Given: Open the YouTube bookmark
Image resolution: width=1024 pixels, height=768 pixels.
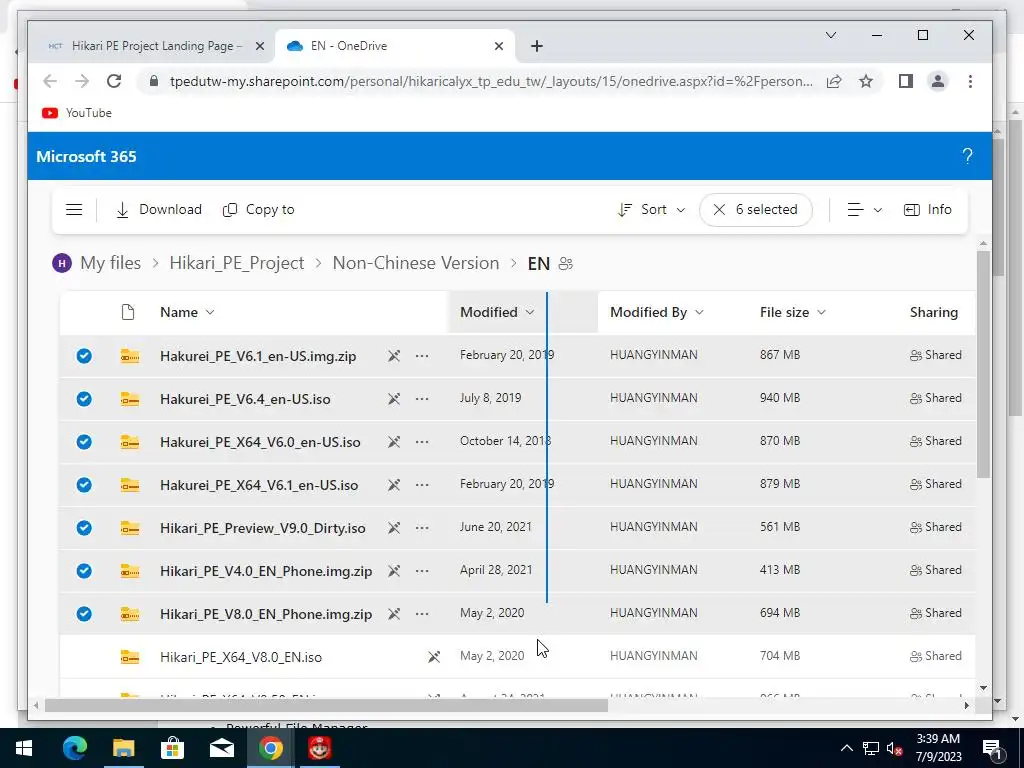Looking at the screenshot, I should pos(77,113).
